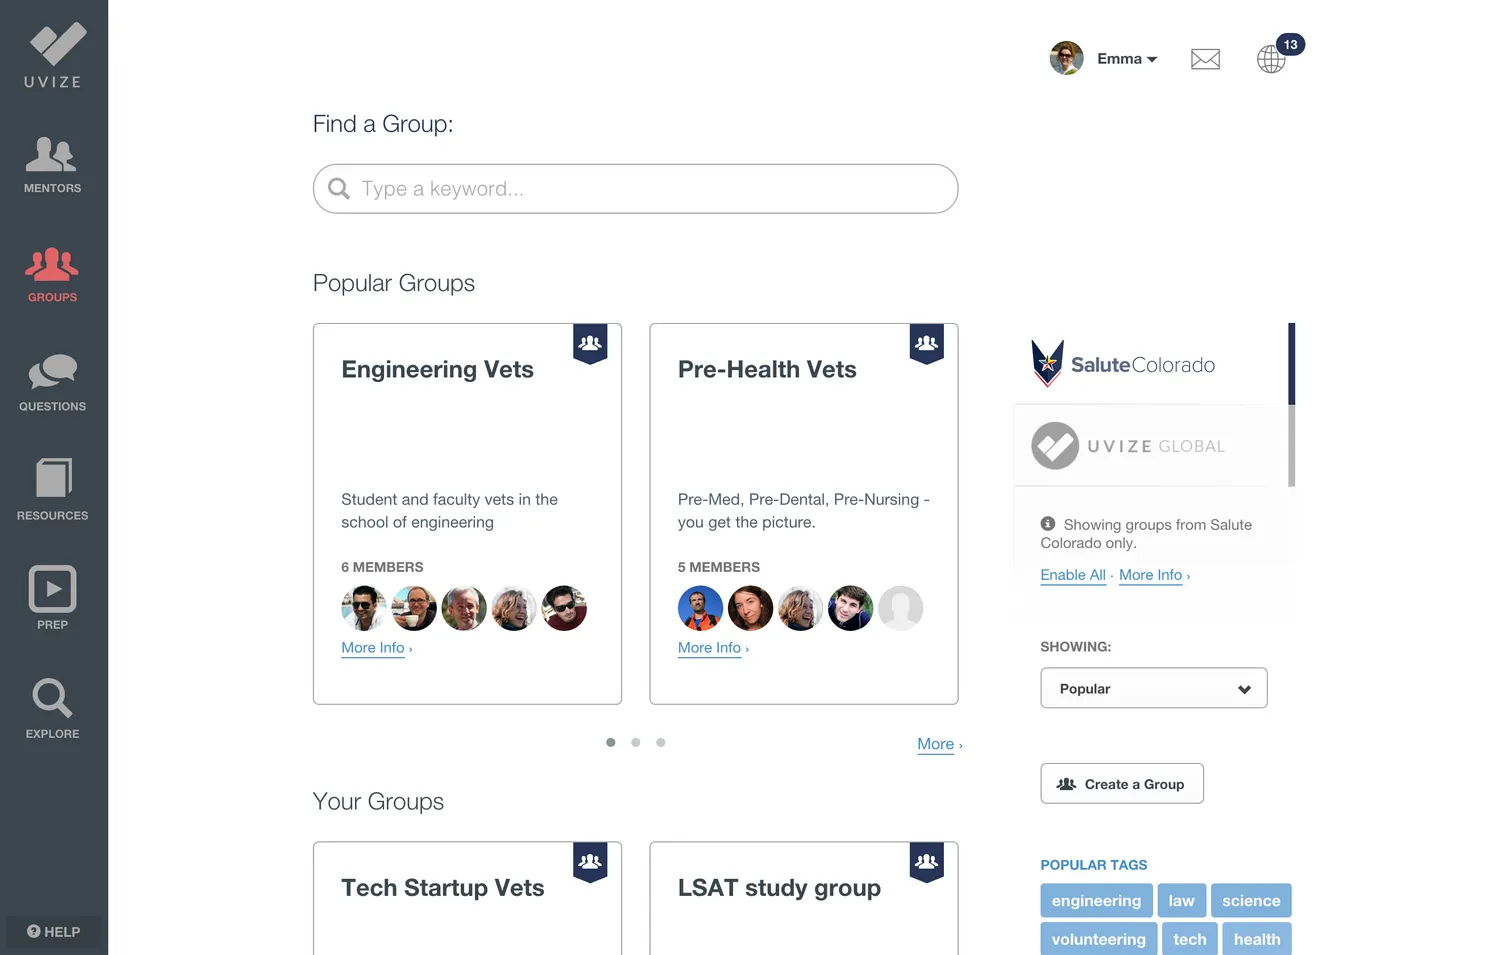Go to second Popular Groups carousel page
This screenshot has height=955, width=1500.
click(636, 742)
